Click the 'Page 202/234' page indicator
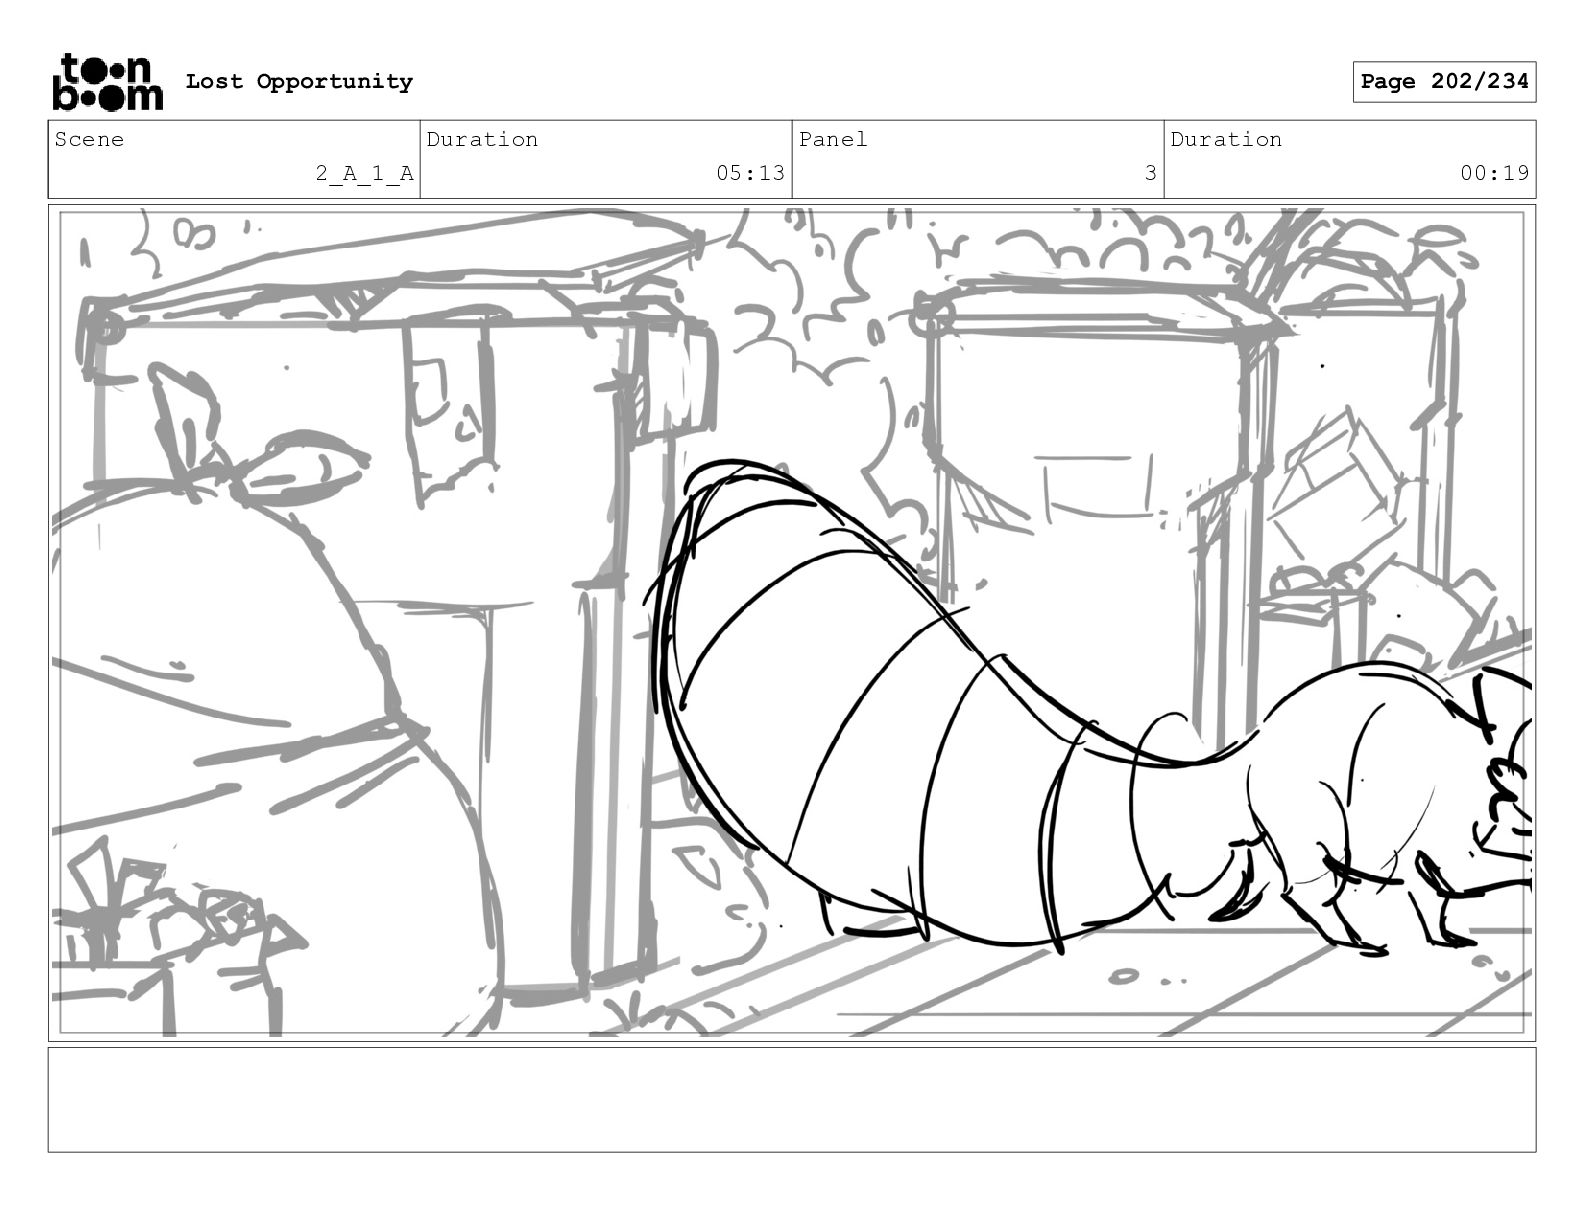This screenshot has height=1224, width=1584. tap(1444, 82)
